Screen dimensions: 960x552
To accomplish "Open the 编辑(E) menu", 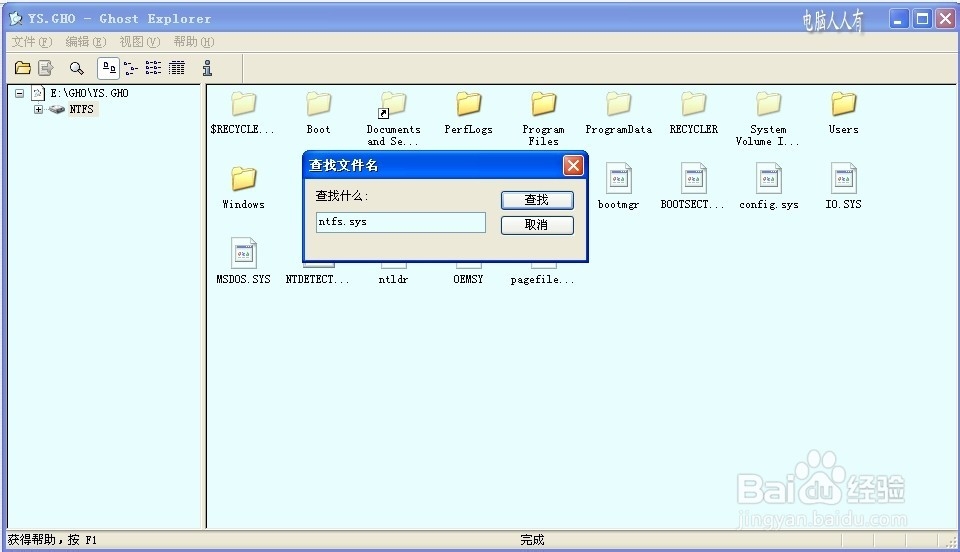I will click(x=86, y=42).
